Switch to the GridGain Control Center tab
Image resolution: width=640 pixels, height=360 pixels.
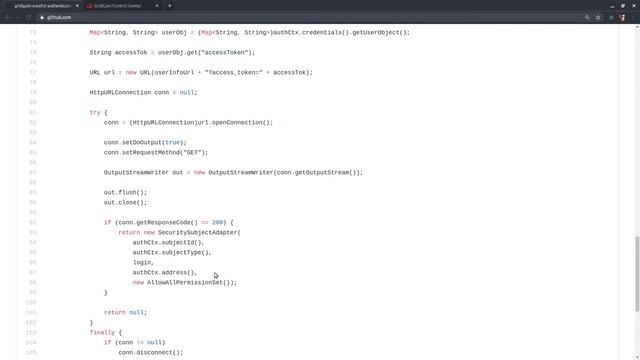coord(118,6)
